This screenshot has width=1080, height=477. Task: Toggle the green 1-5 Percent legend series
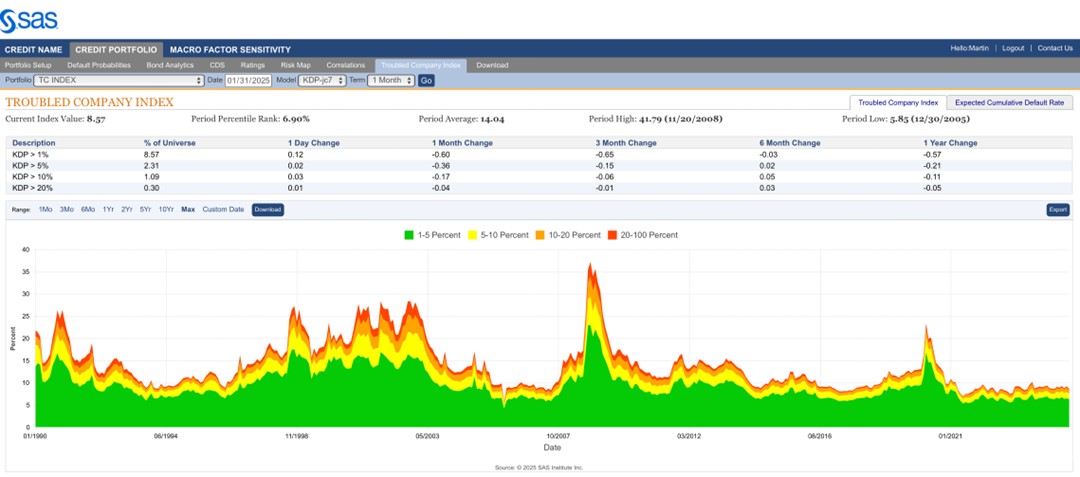pyautogui.click(x=432, y=235)
